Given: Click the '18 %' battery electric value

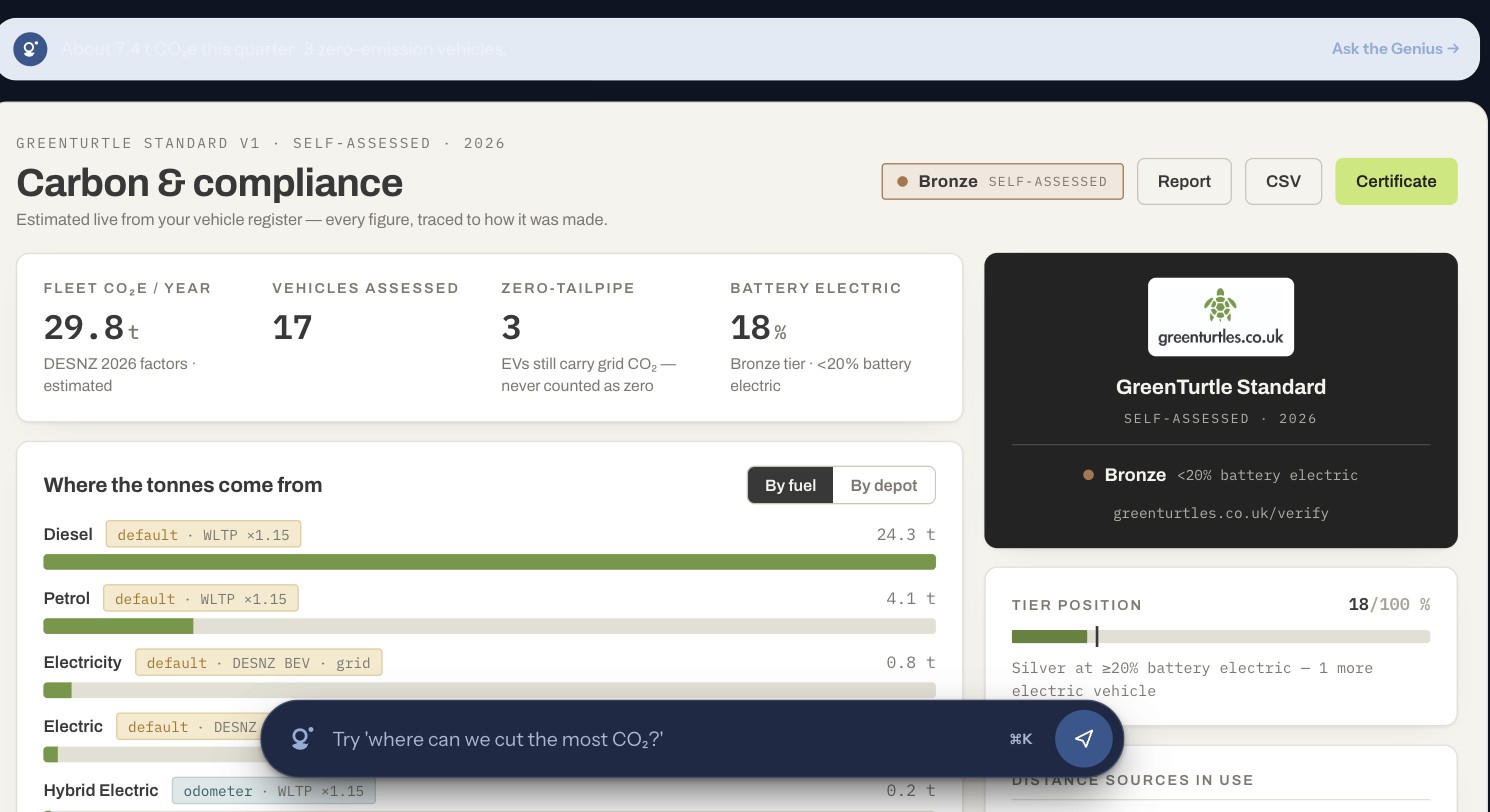Looking at the screenshot, I should coord(758,327).
